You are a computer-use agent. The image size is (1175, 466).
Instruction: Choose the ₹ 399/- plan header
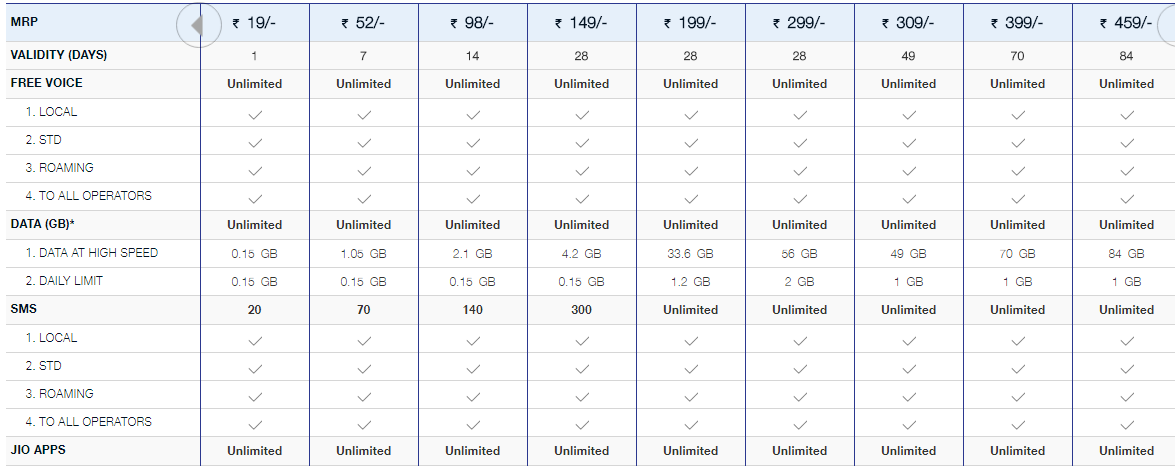pyautogui.click(x=1017, y=23)
